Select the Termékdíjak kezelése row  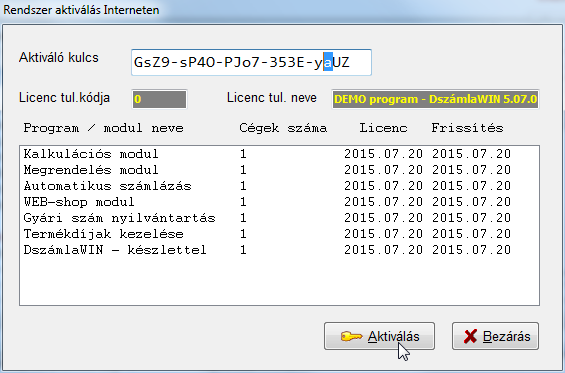(x=279, y=234)
